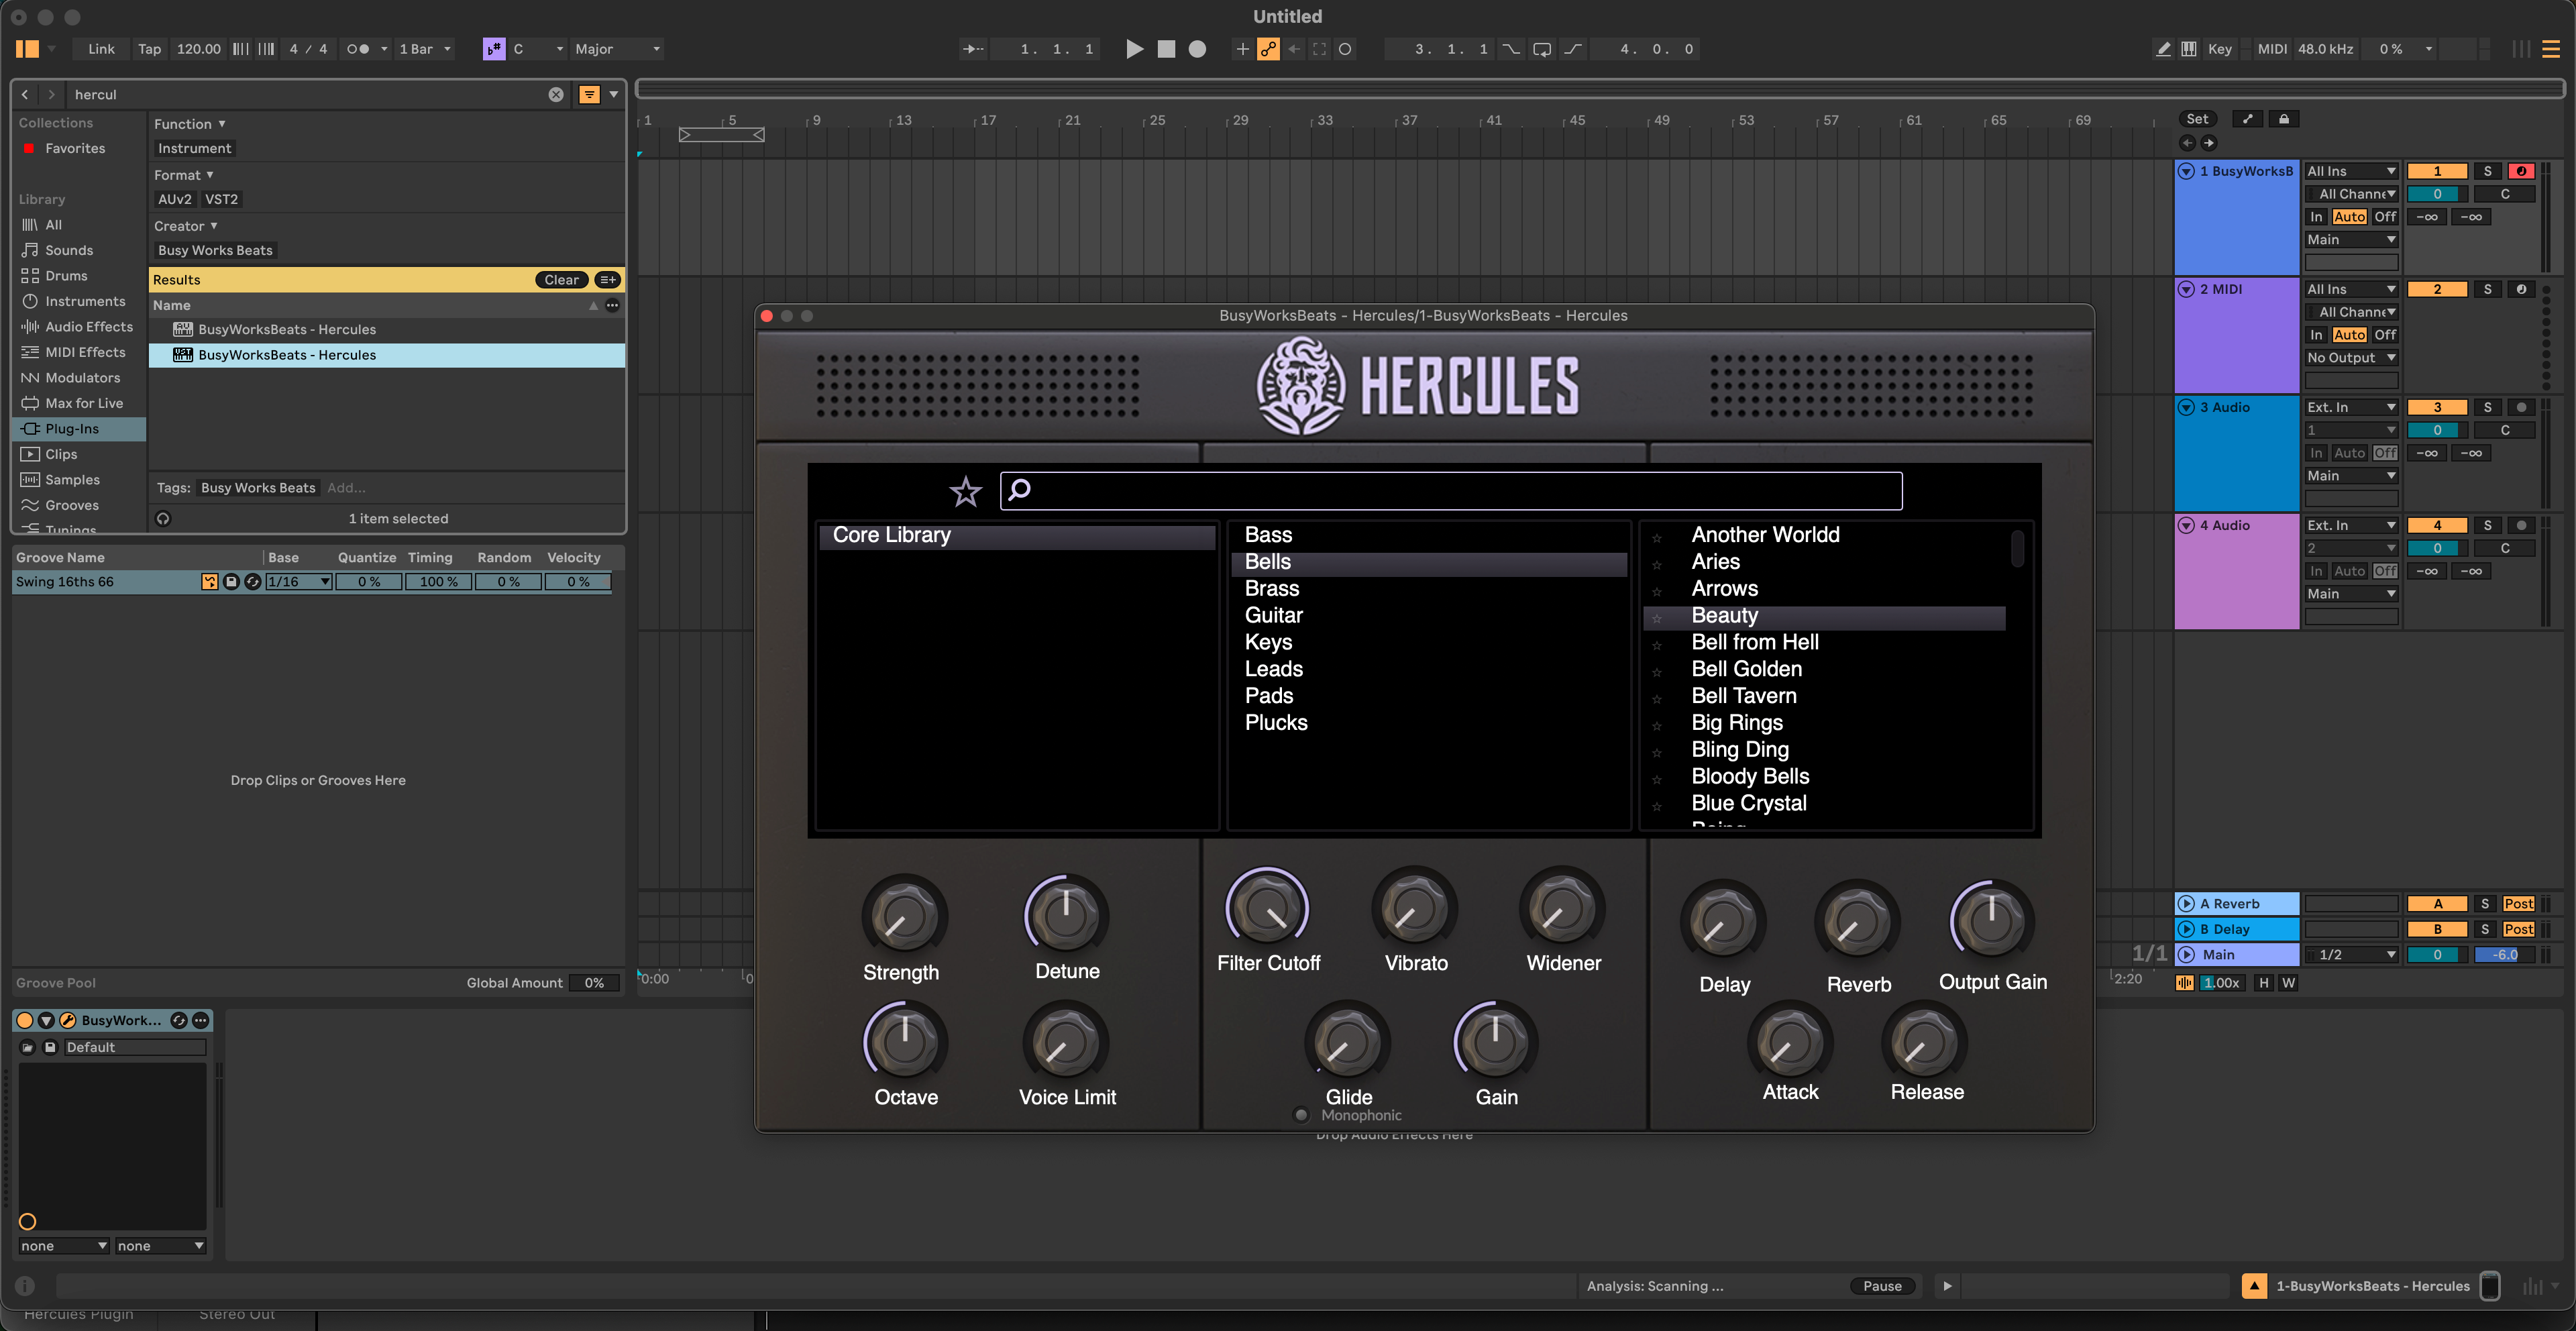2576x1331 pixels.
Task: Select the Leads category in Hercules
Action: [1273, 669]
